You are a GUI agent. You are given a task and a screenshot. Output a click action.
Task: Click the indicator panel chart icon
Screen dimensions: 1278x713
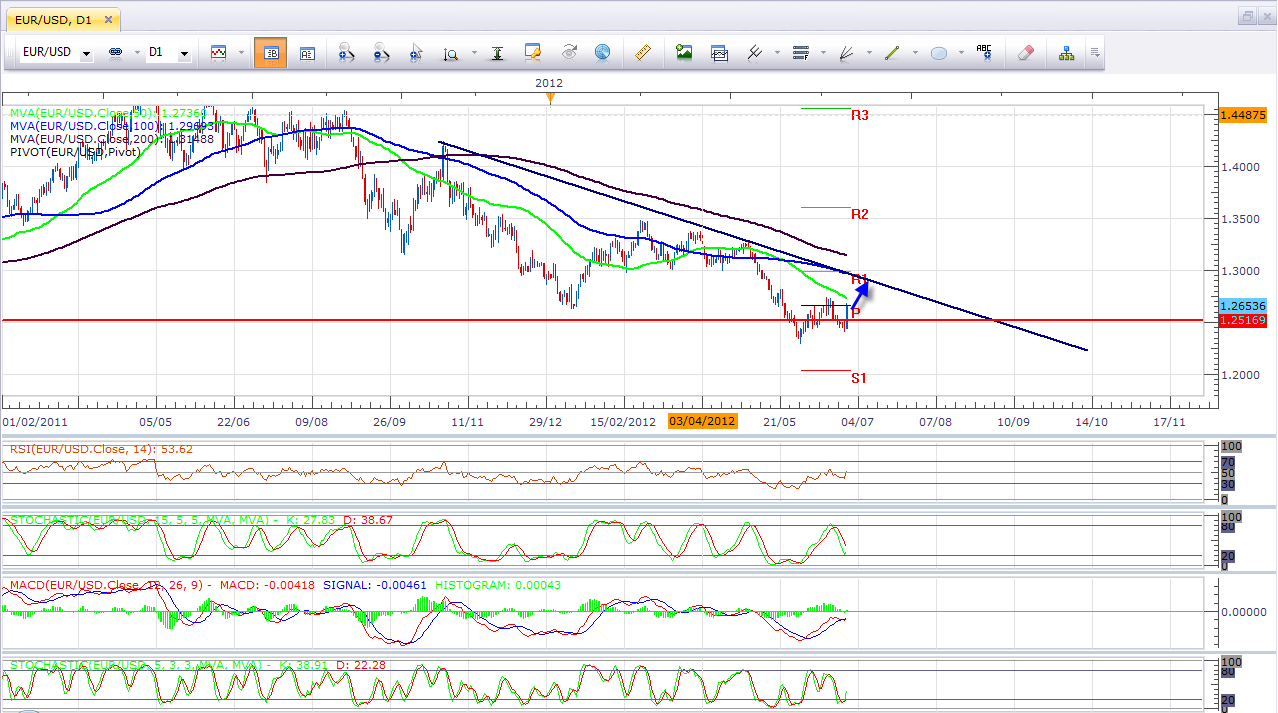[x=720, y=52]
